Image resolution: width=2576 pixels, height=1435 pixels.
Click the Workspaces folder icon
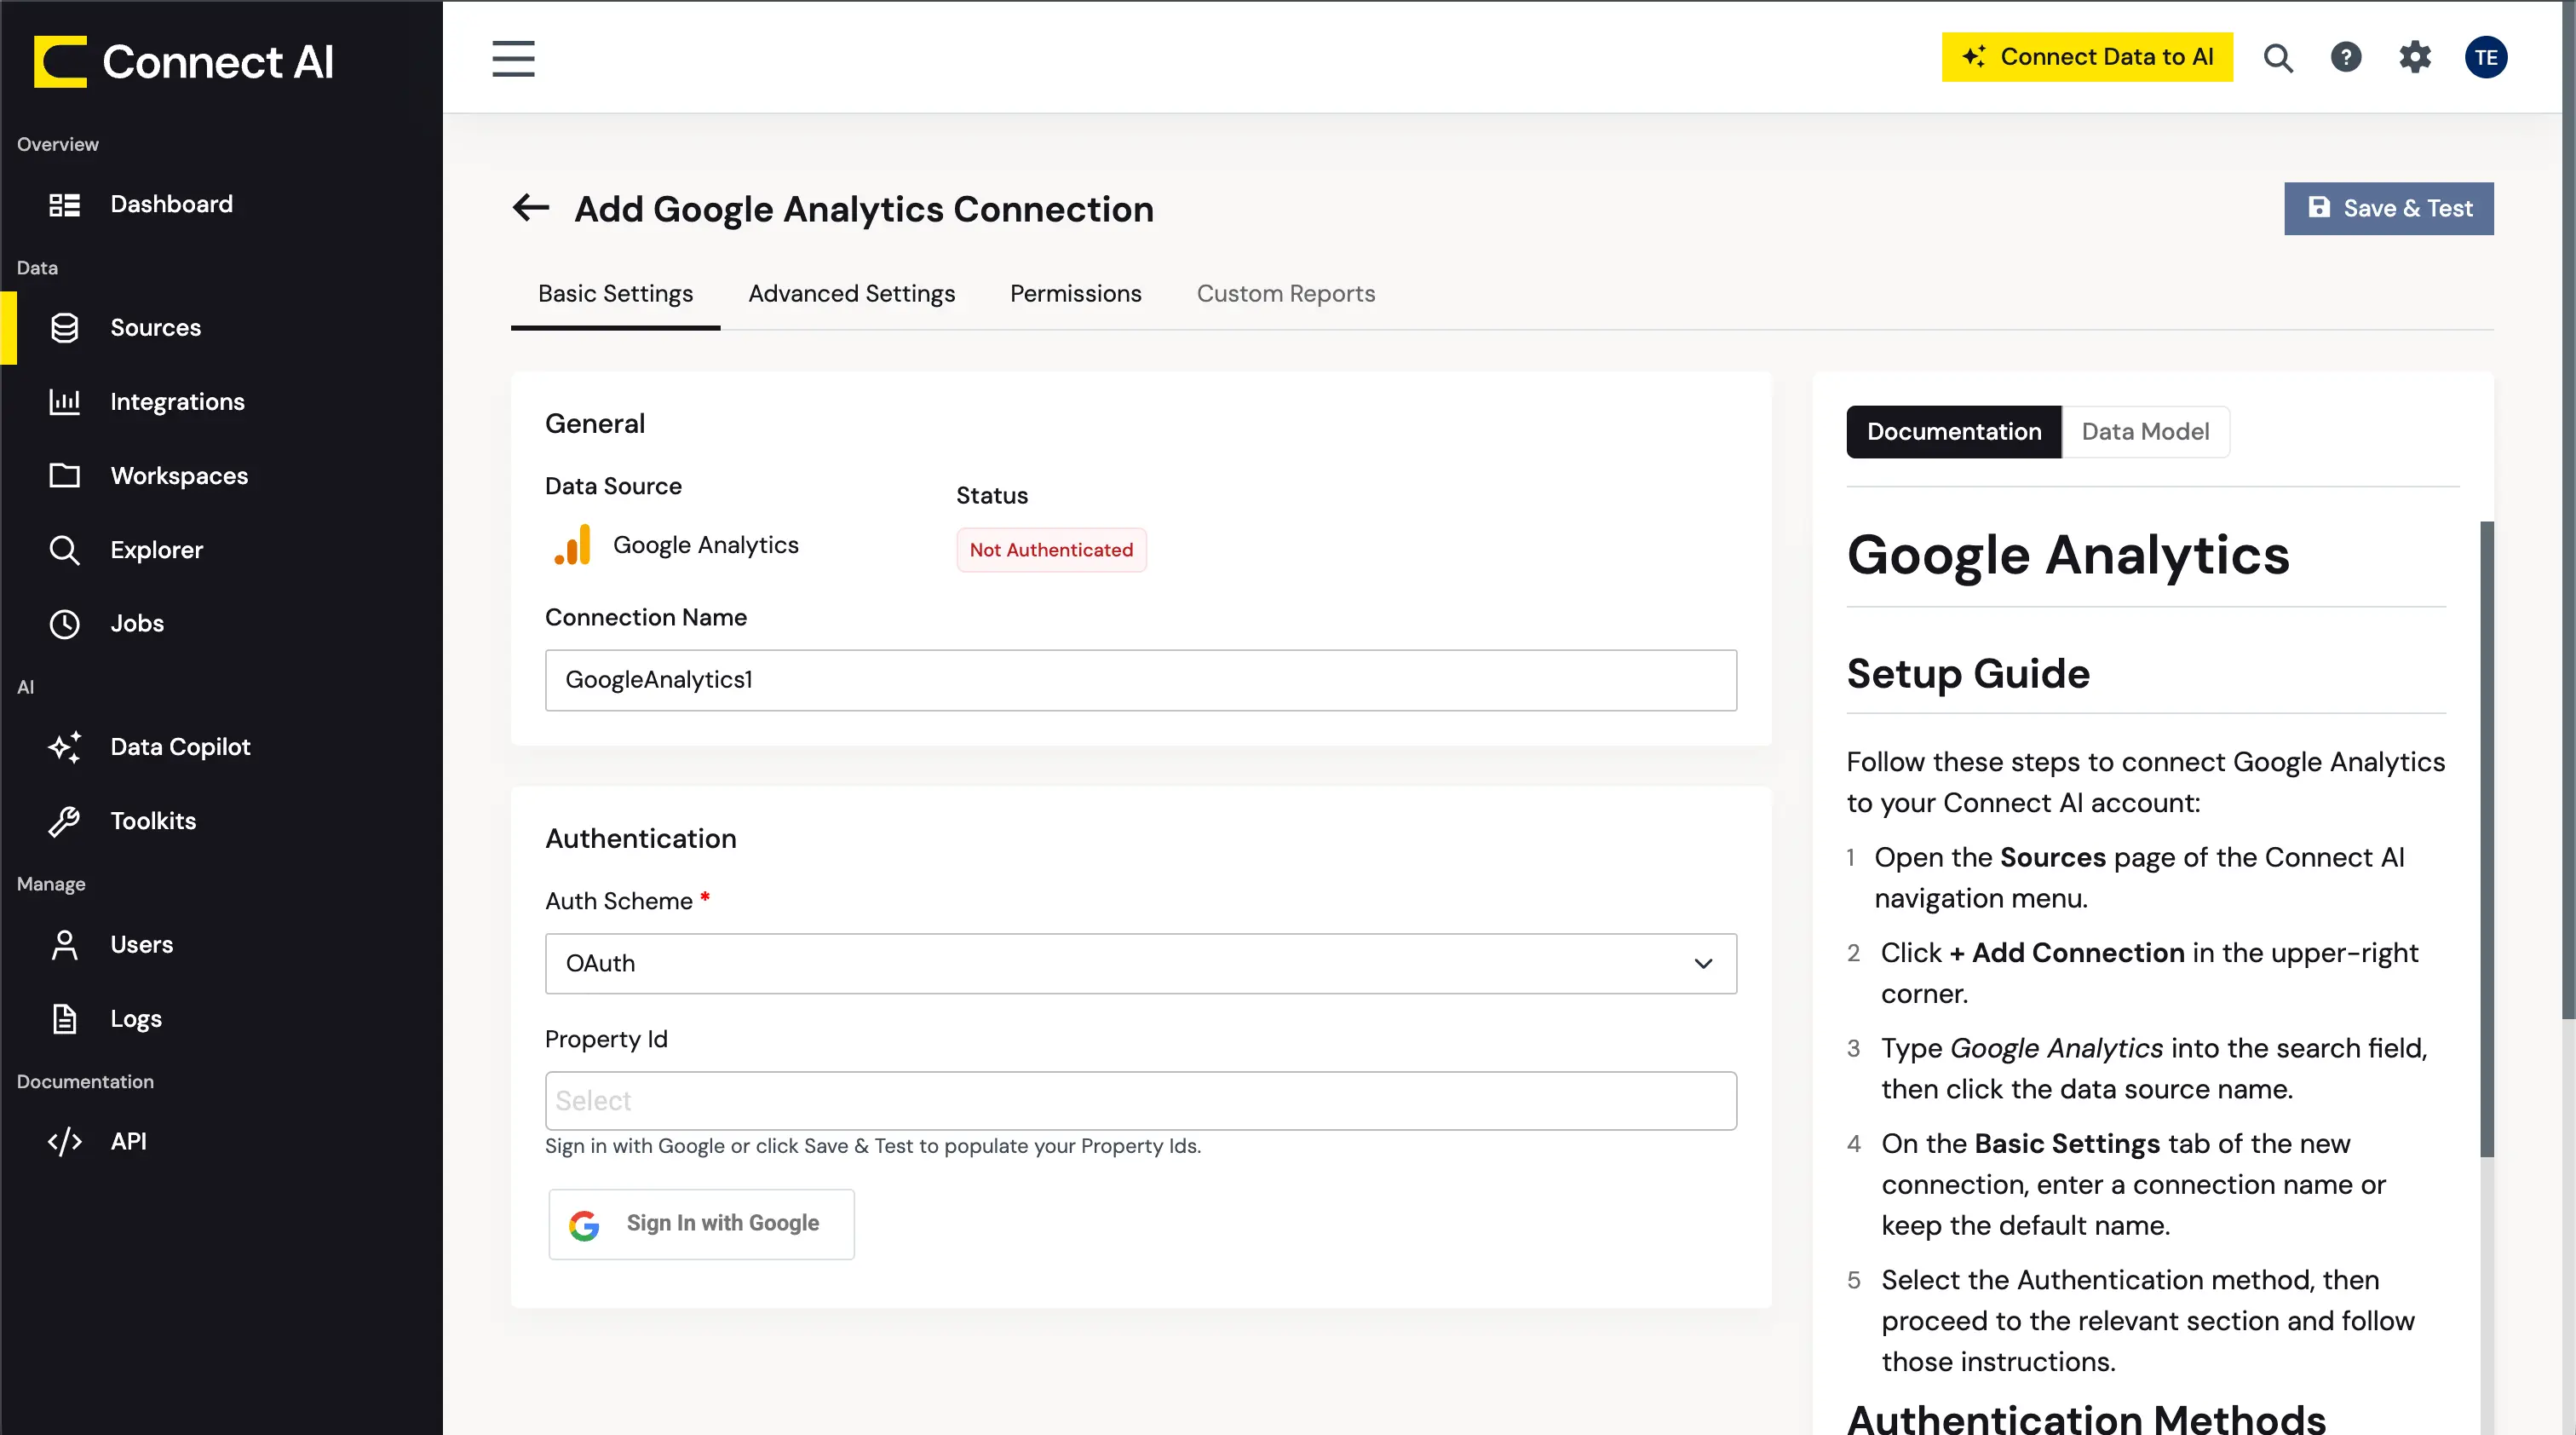pyautogui.click(x=65, y=476)
